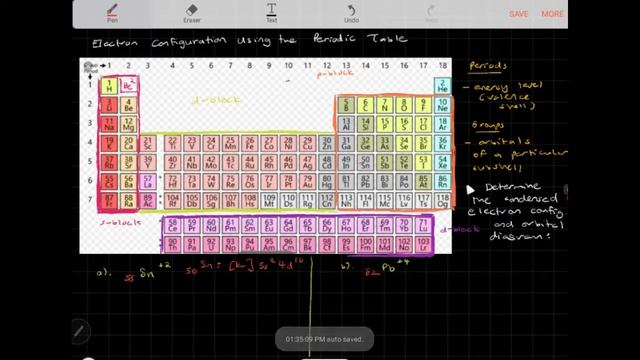
Task: Select the Gold (79 Au) cell
Action: 307,182
